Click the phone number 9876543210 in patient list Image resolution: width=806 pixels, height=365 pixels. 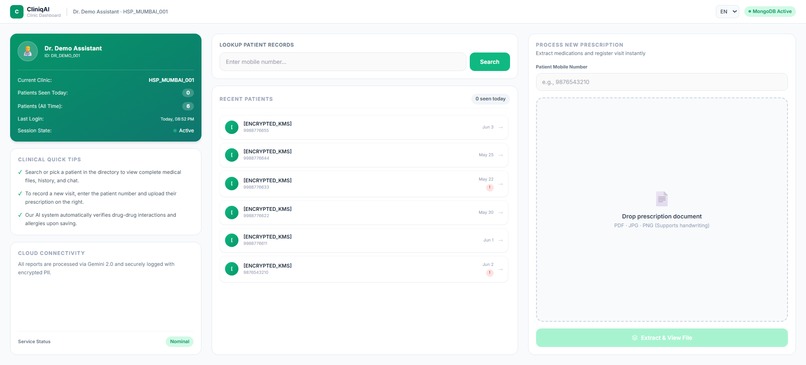[x=256, y=272]
